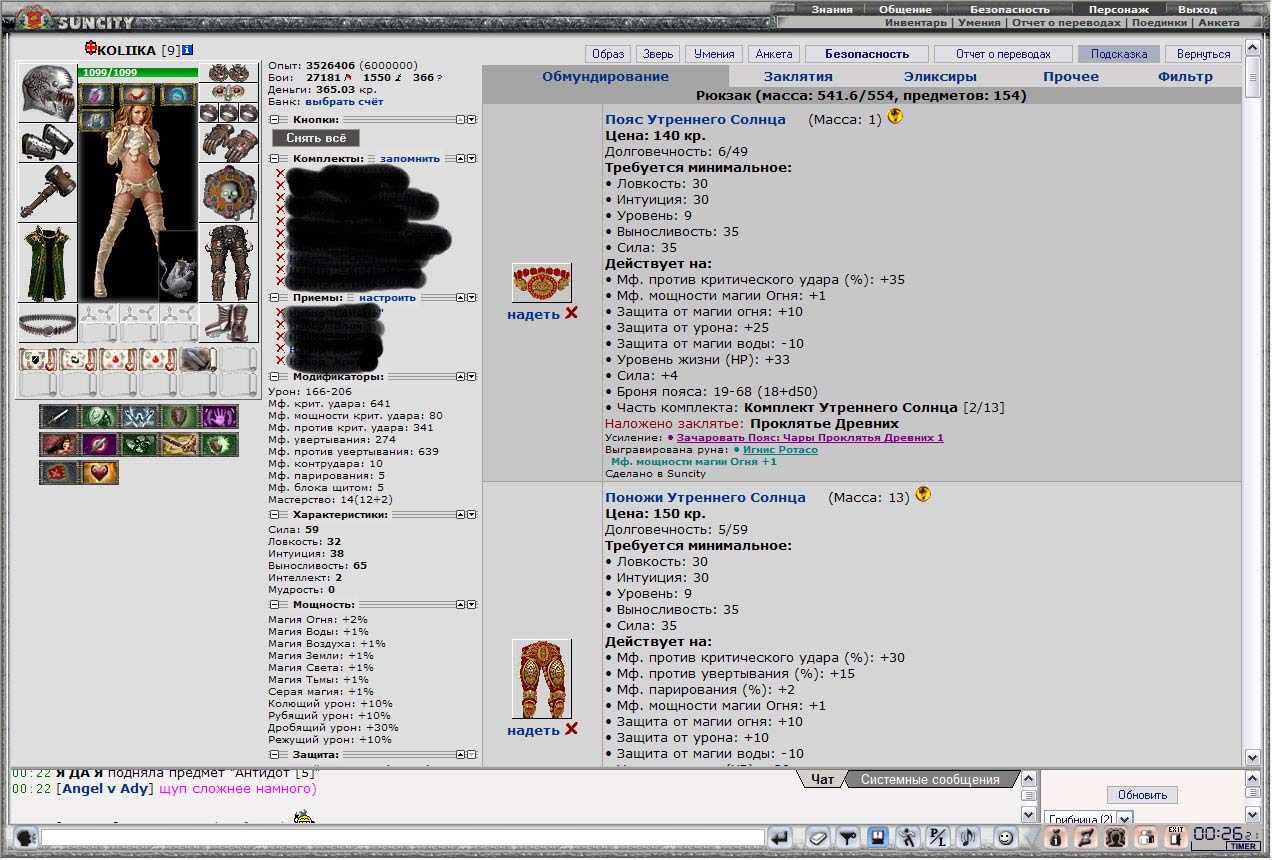Click yellow icon beside belt mass
This screenshot has height=860, width=1272.
point(895,116)
